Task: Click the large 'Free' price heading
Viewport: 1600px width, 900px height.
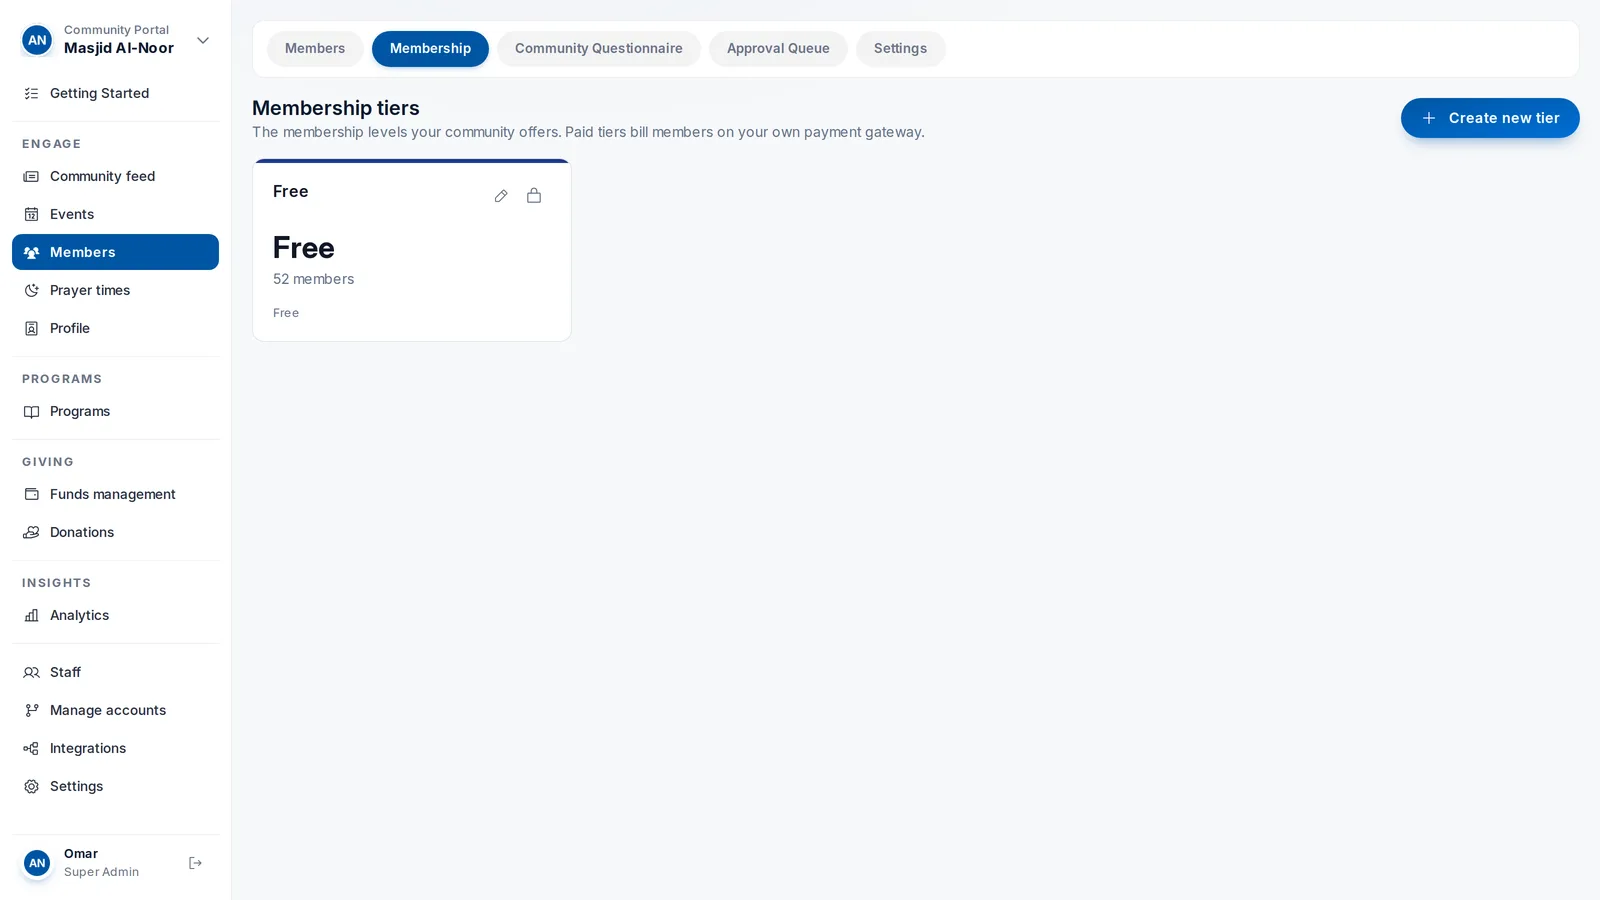Action: click(x=303, y=248)
